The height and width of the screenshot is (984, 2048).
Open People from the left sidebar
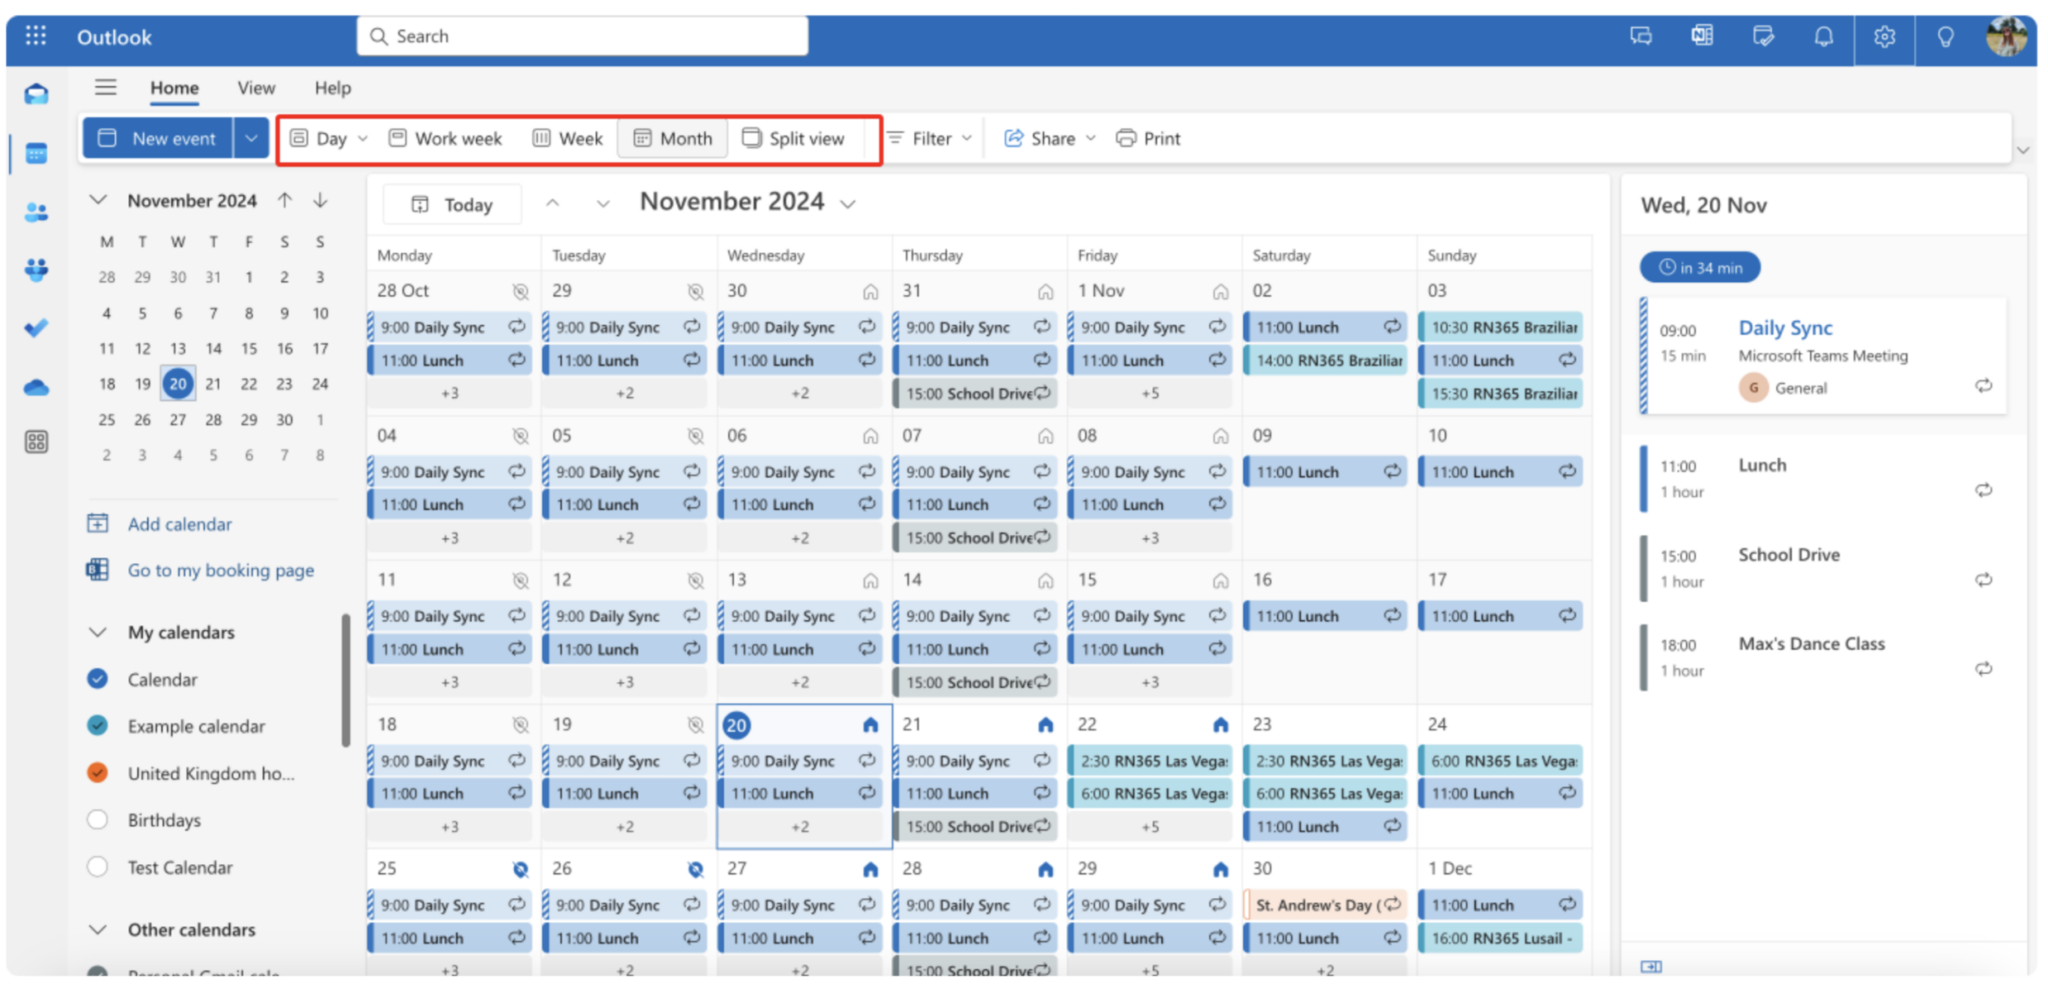[x=37, y=212]
